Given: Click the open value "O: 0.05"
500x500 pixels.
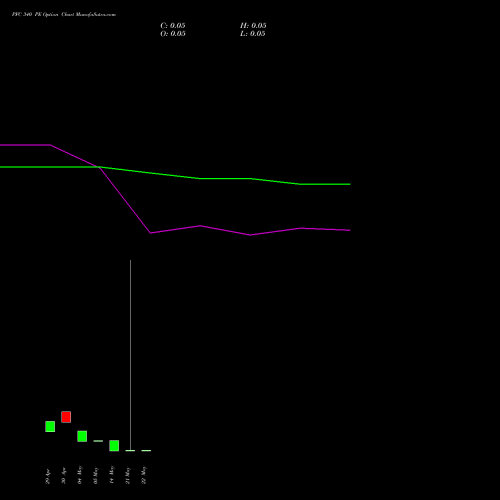Looking at the screenshot, I should tap(173, 34).
